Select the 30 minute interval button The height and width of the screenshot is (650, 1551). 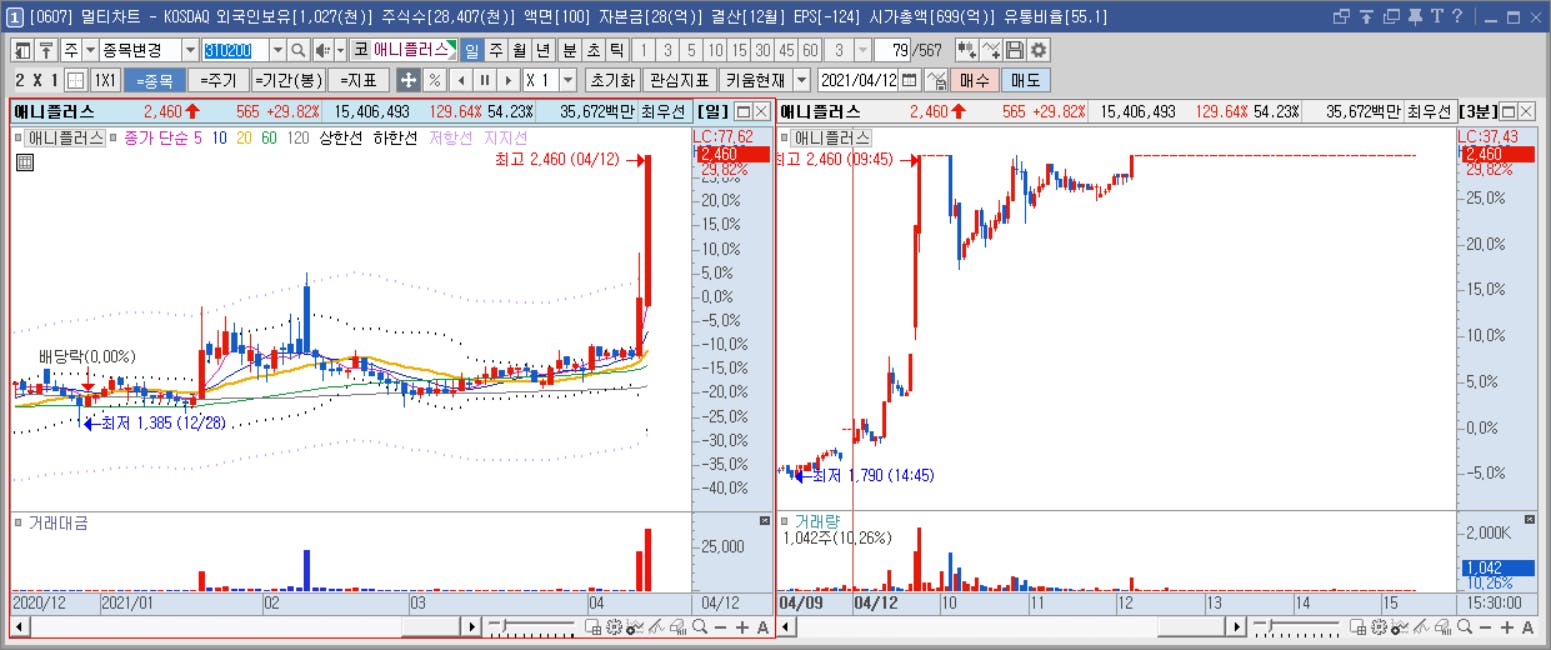click(x=763, y=50)
